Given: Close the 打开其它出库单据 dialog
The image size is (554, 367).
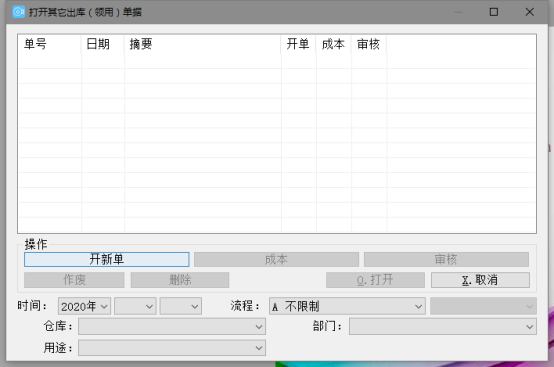Looking at the screenshot, I should point(529,12).
